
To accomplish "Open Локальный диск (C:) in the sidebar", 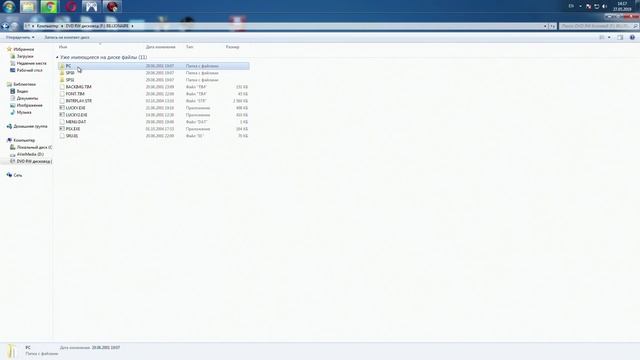I will [x=34, y=147].
